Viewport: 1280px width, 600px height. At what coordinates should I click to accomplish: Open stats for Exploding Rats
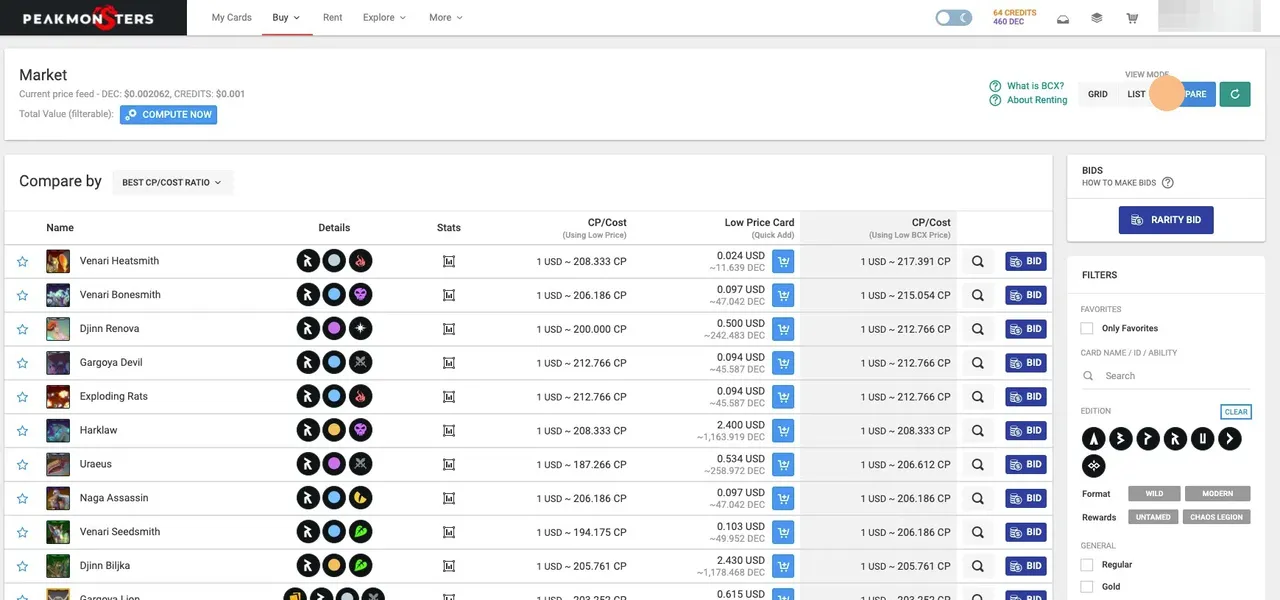click(x=449, y=397)
